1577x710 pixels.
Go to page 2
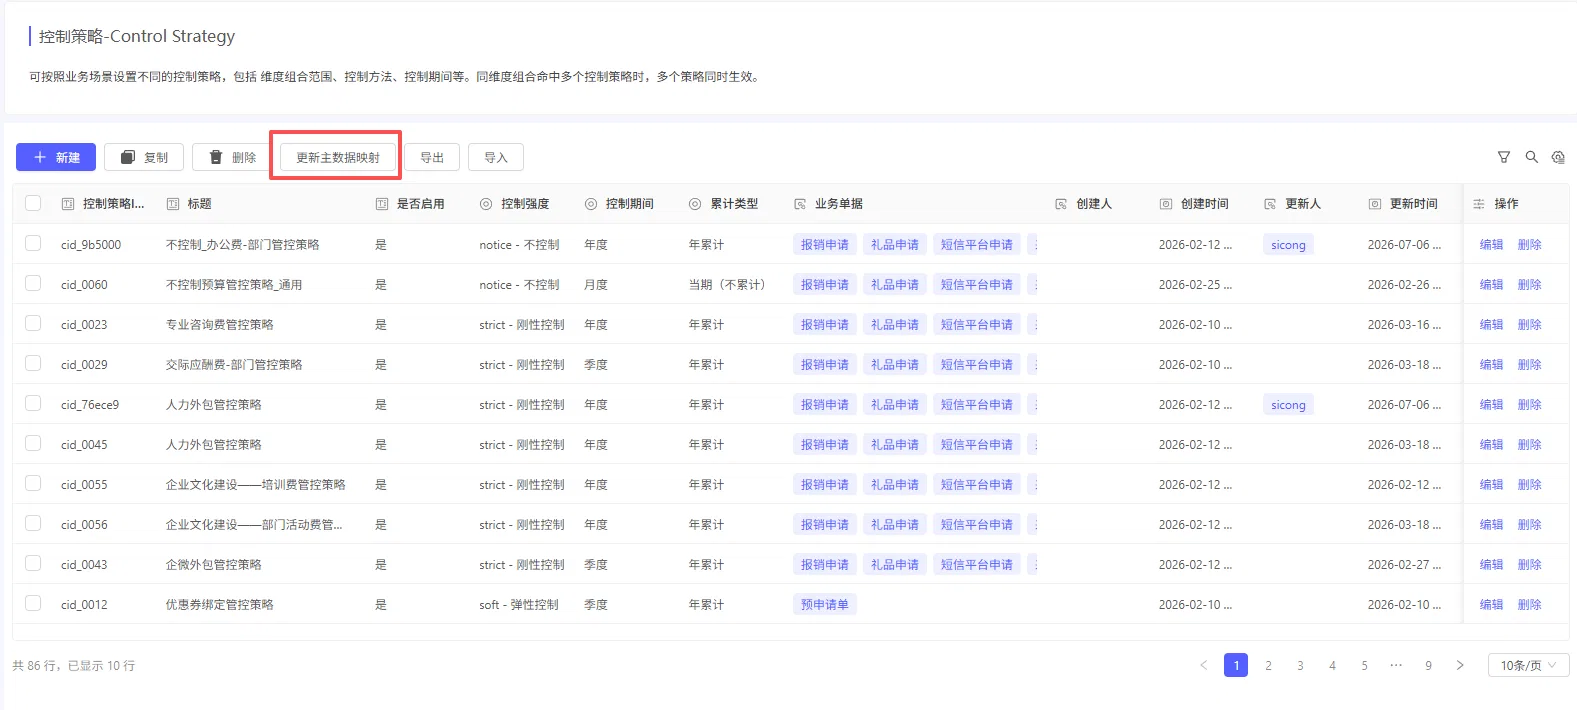pos(1268,665)
